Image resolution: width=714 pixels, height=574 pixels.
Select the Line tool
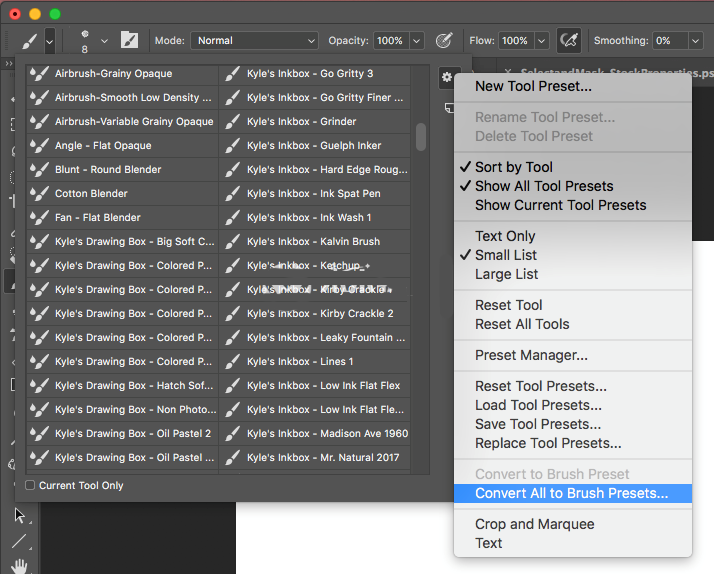[19, 541]
